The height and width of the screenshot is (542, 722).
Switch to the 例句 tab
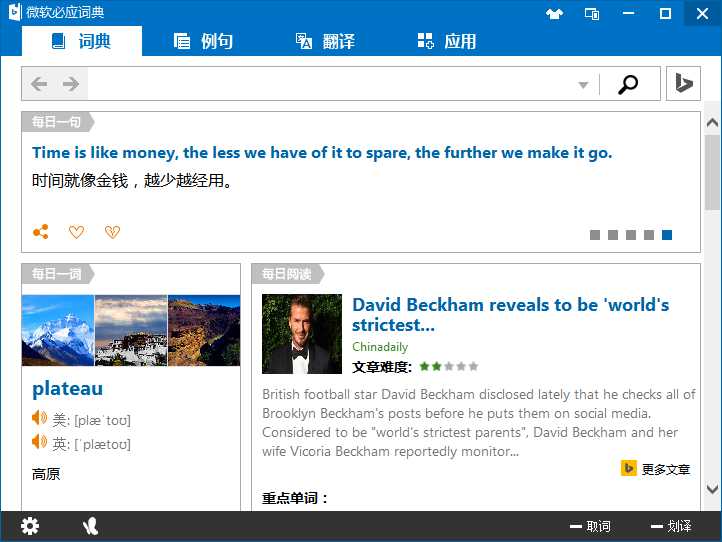203,41
